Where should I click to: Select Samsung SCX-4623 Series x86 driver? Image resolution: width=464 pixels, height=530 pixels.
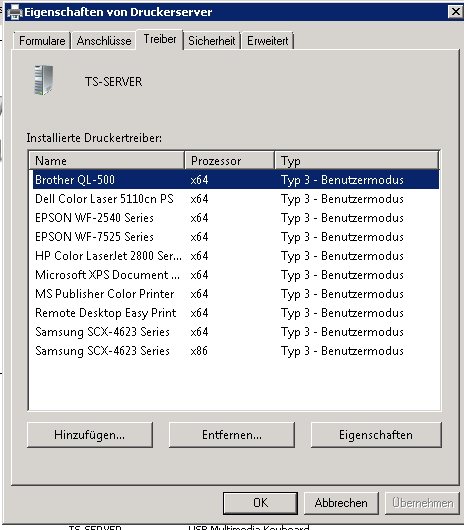236,351
